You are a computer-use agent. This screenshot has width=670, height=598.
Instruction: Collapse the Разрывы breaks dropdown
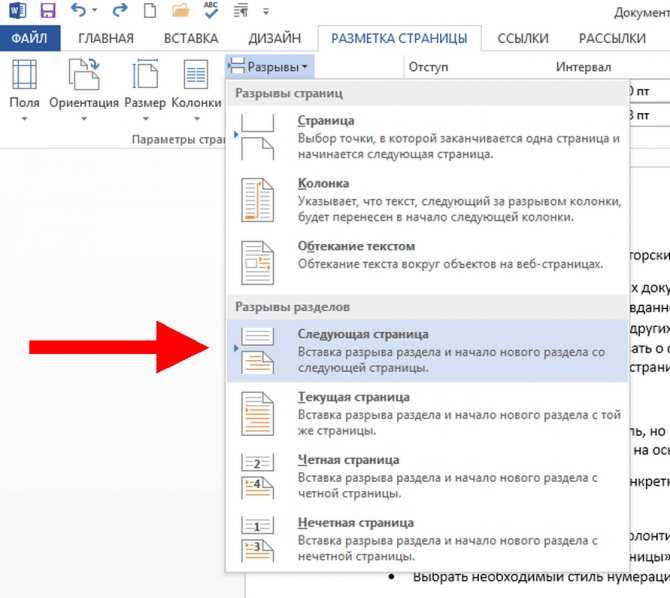click(270, 67)
